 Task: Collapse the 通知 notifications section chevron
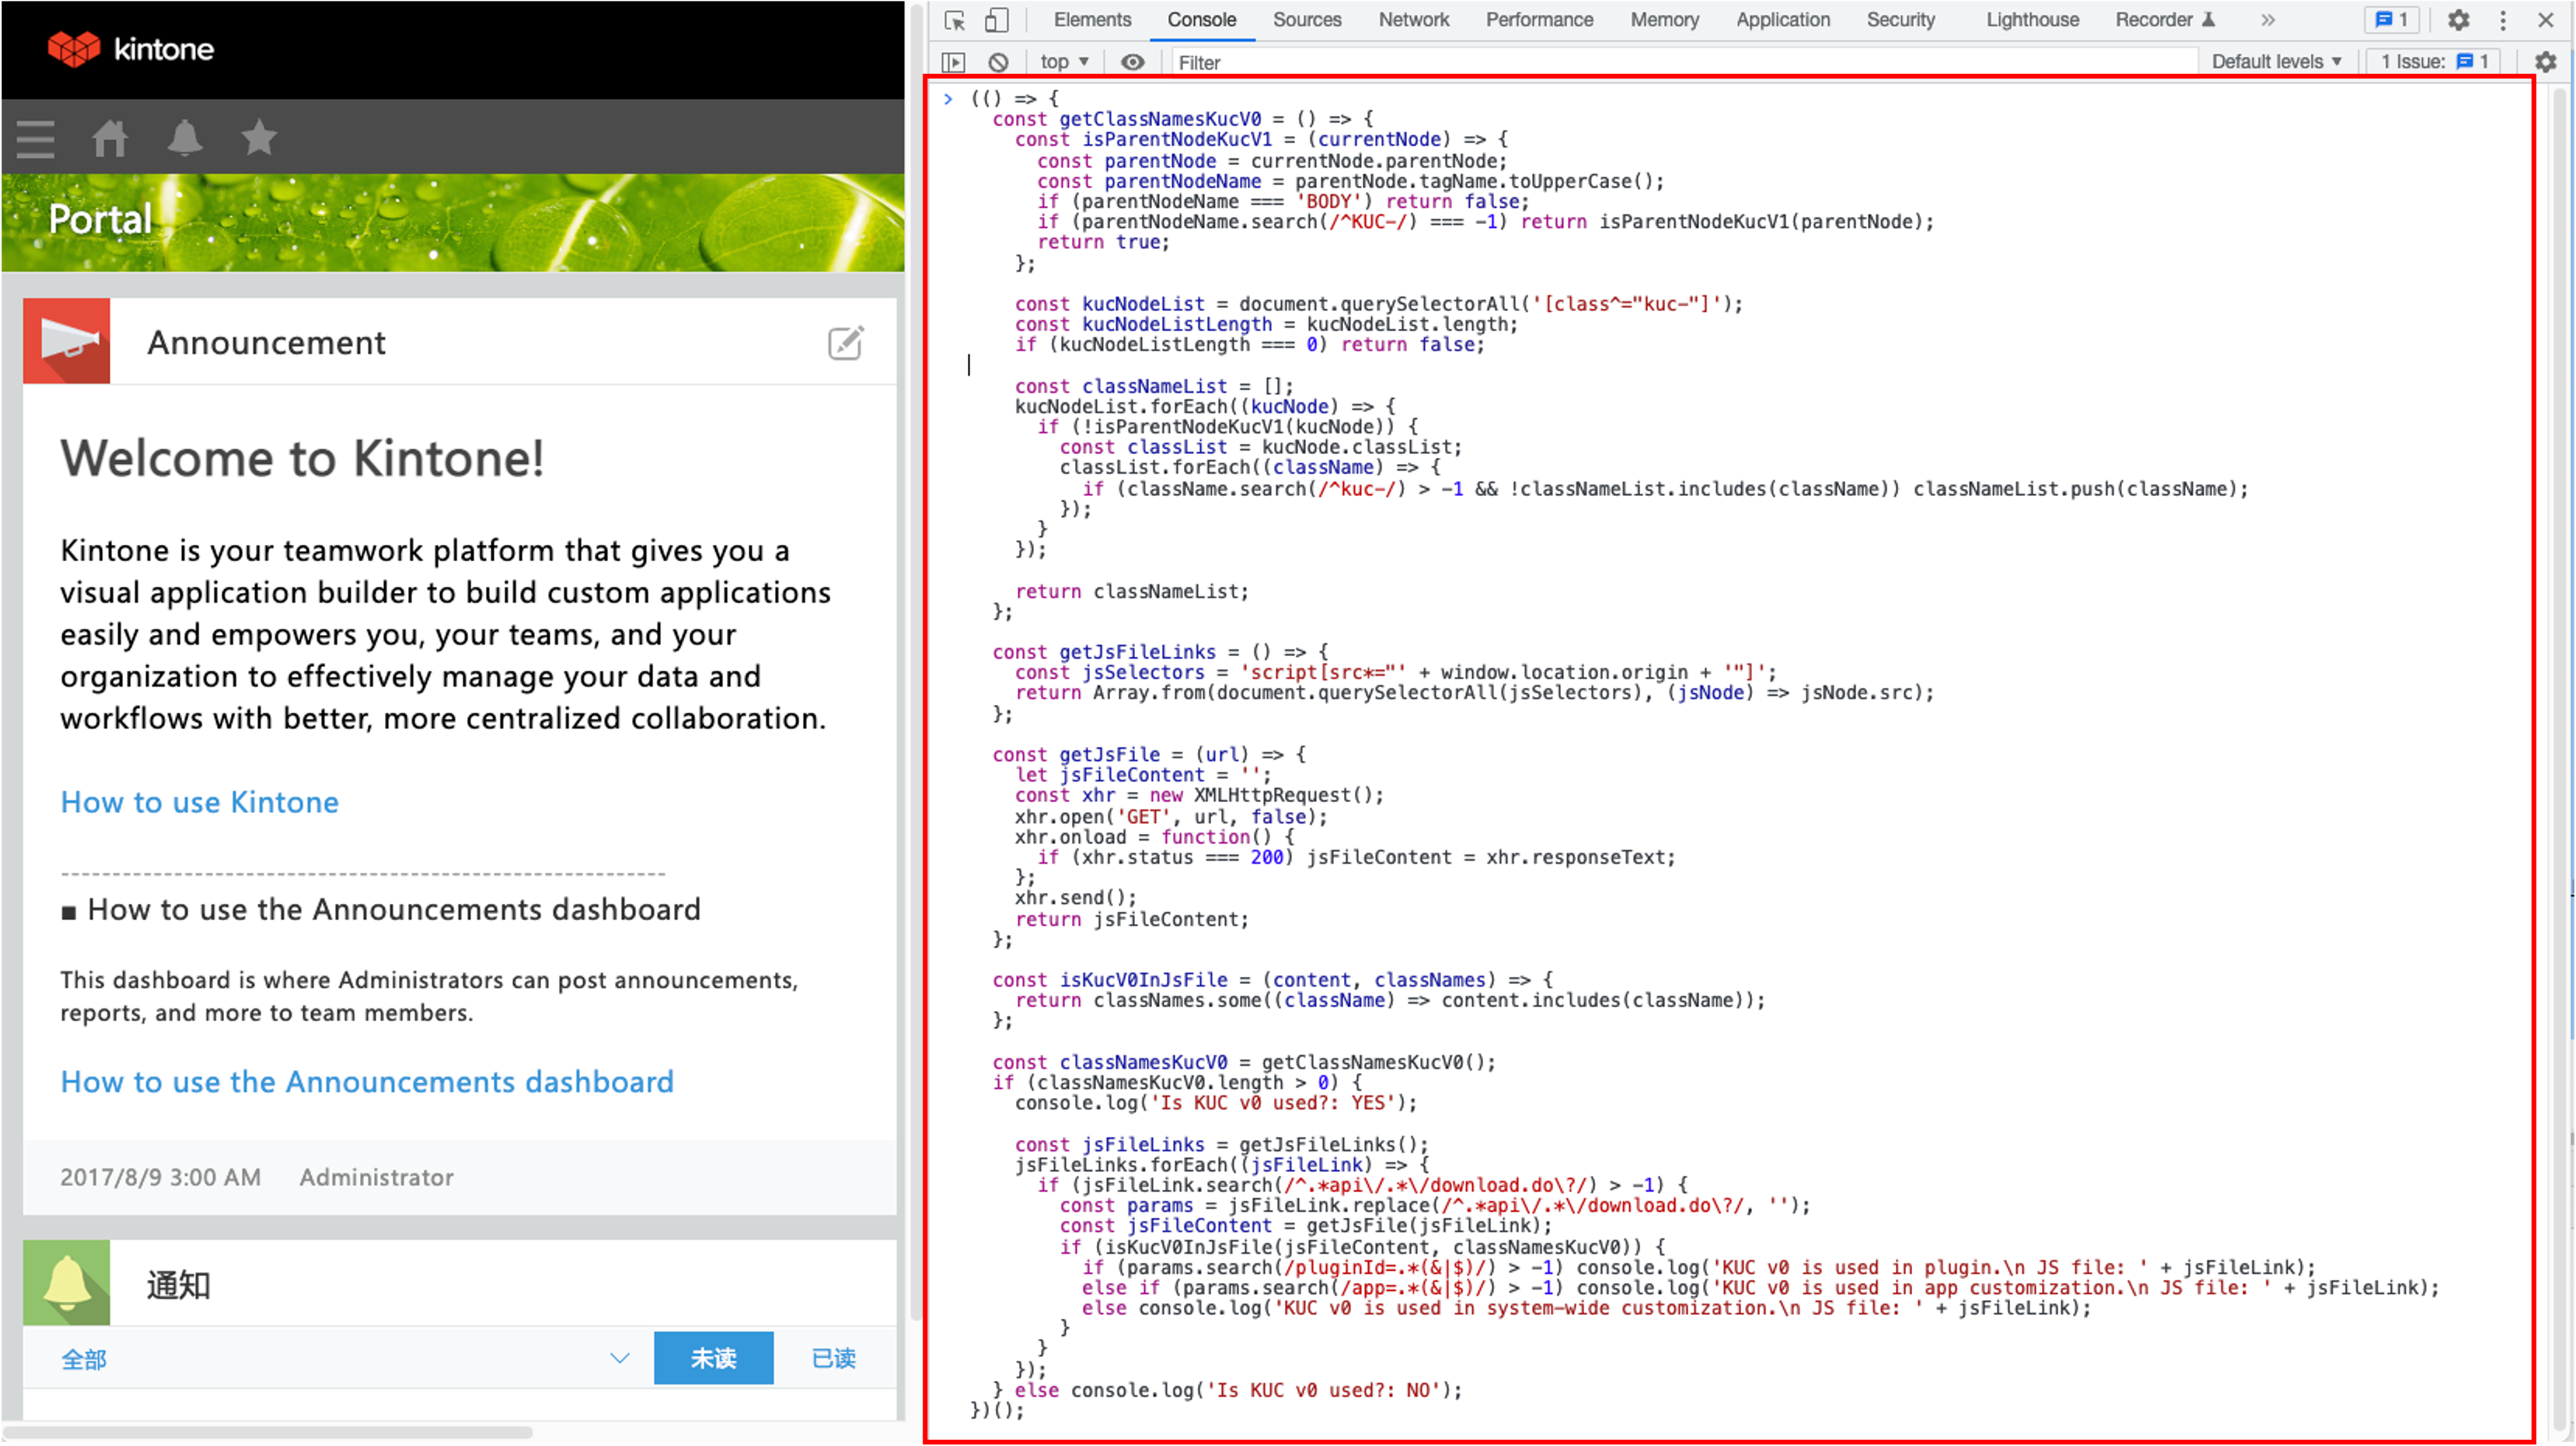pyautogui.click(x=619, y=1358)
